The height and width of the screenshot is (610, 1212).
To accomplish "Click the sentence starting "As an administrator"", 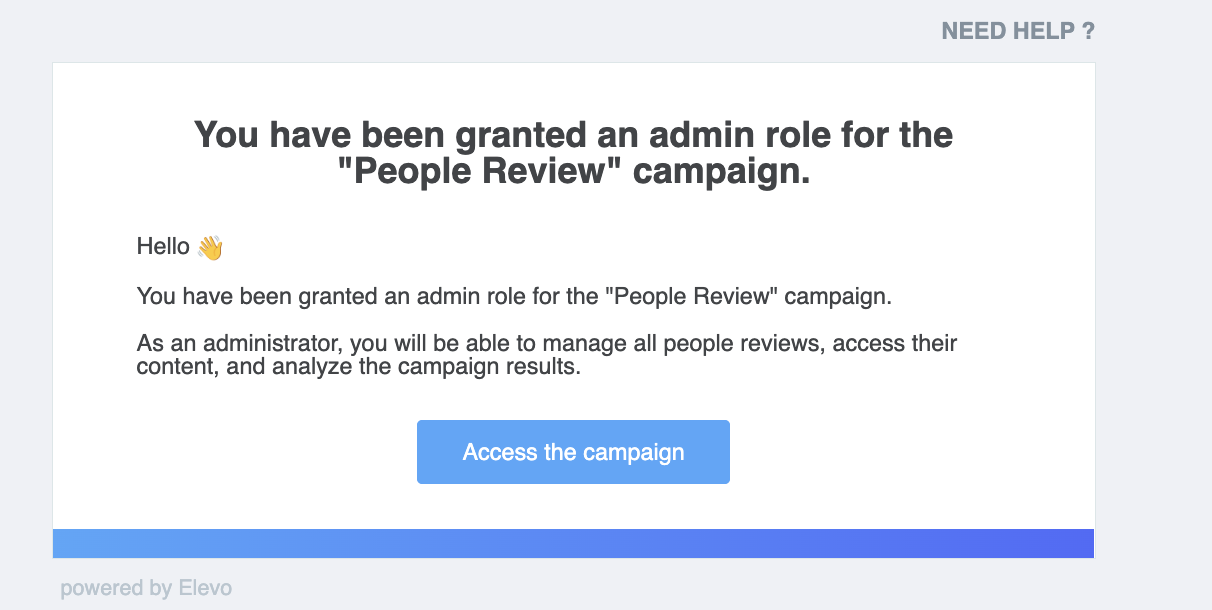I will coord(547,356).
